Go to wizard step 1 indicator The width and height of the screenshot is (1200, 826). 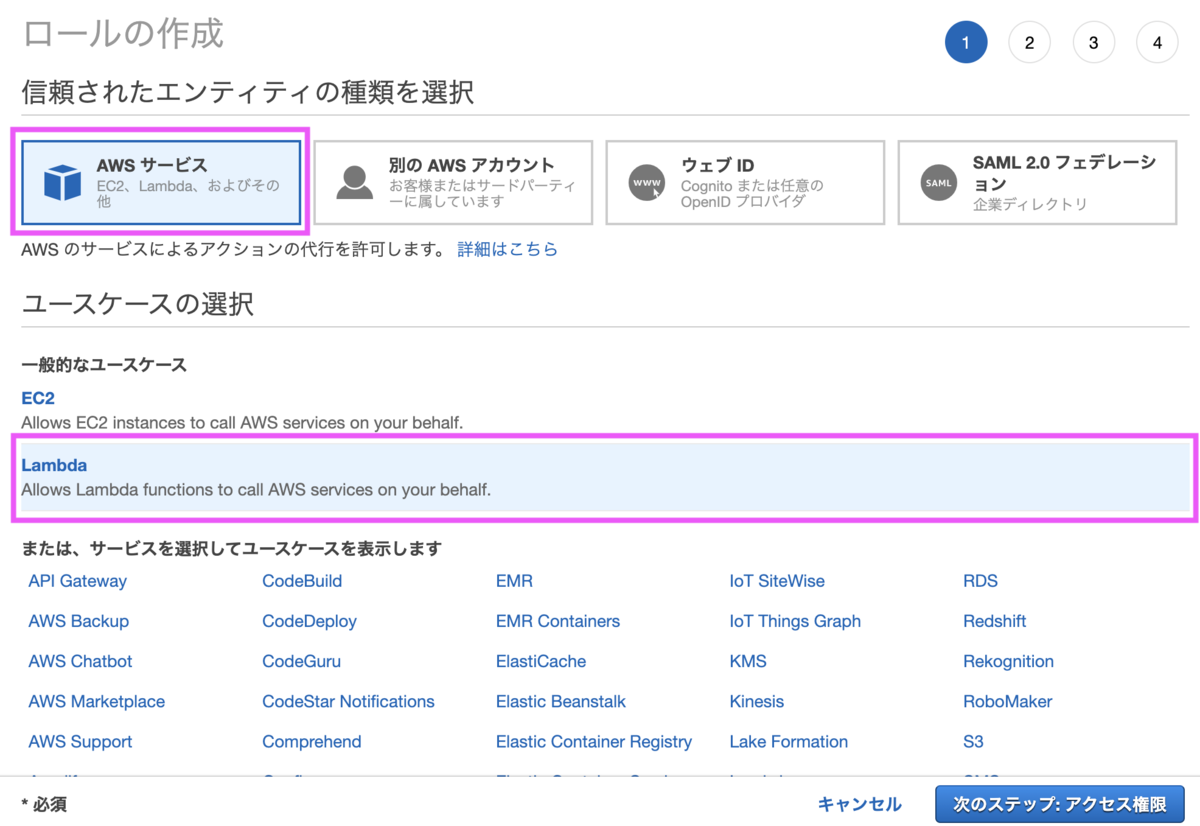966,42
